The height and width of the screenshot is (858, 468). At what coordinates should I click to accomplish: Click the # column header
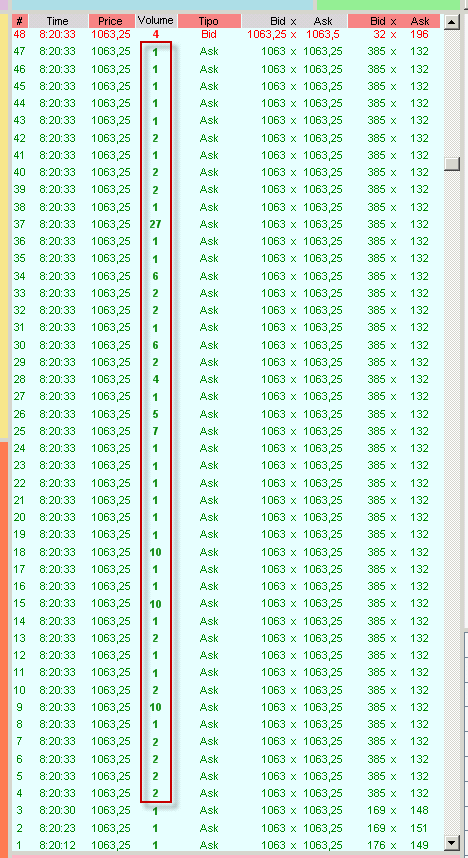19,21
